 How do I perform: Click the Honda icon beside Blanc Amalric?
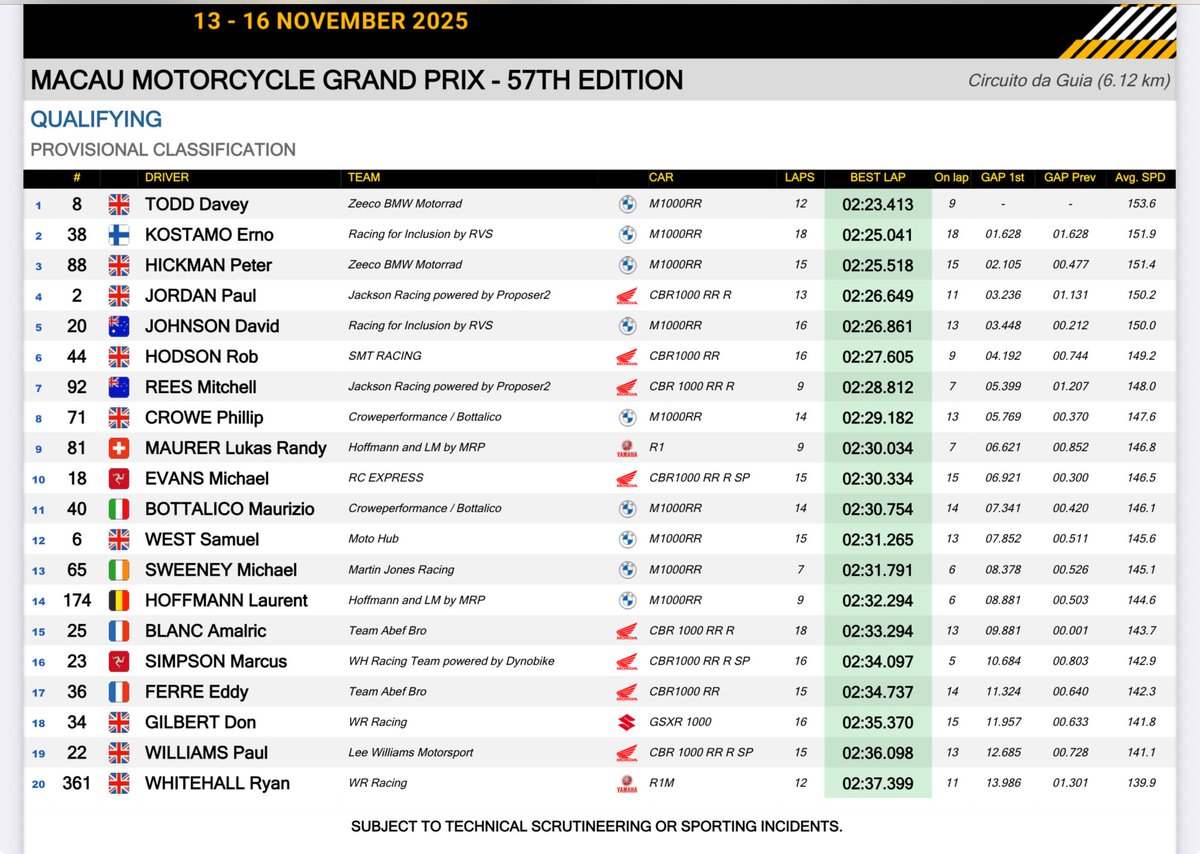pos(627,630)
